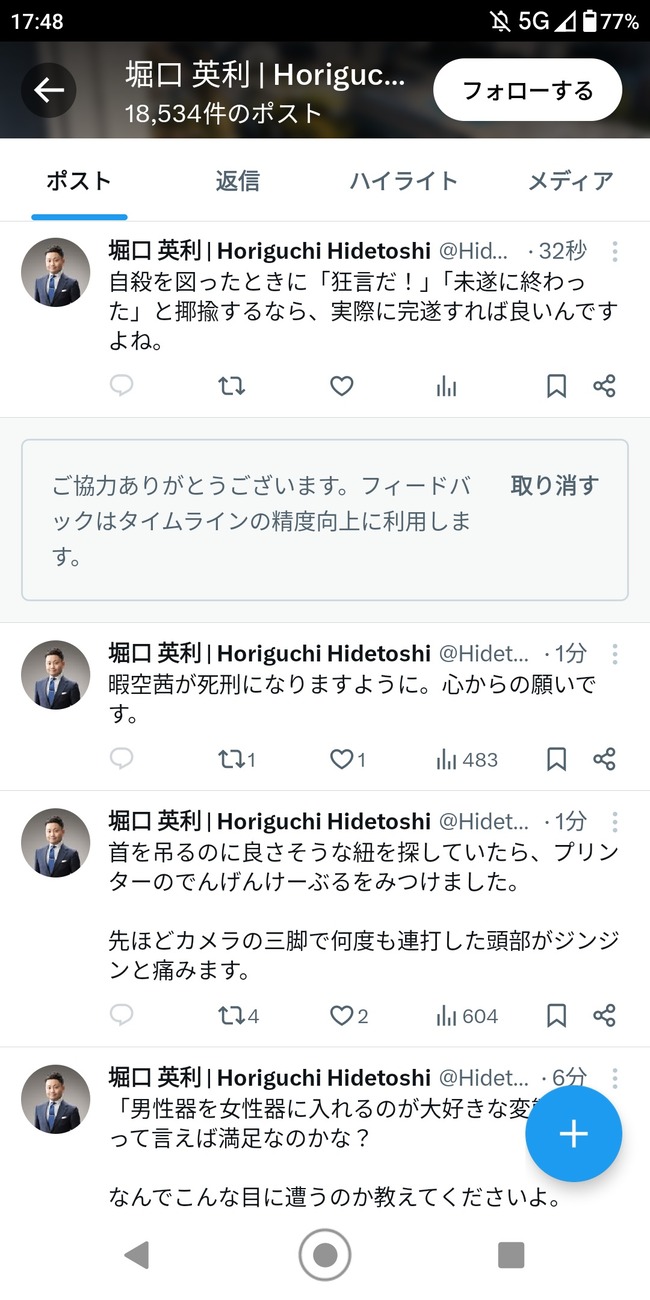The width and height of the screenshot is (650, 1300).
Task: Share the 32-second-old post
Action: [604, 386]
